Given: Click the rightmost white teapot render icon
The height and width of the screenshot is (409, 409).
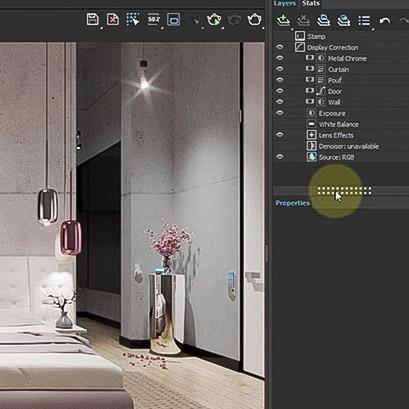Looking at the screenshot, I should (255, 19).
